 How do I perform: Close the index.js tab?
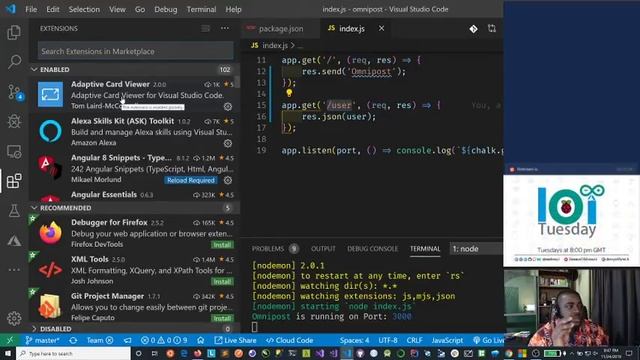[x=381, y=29]
